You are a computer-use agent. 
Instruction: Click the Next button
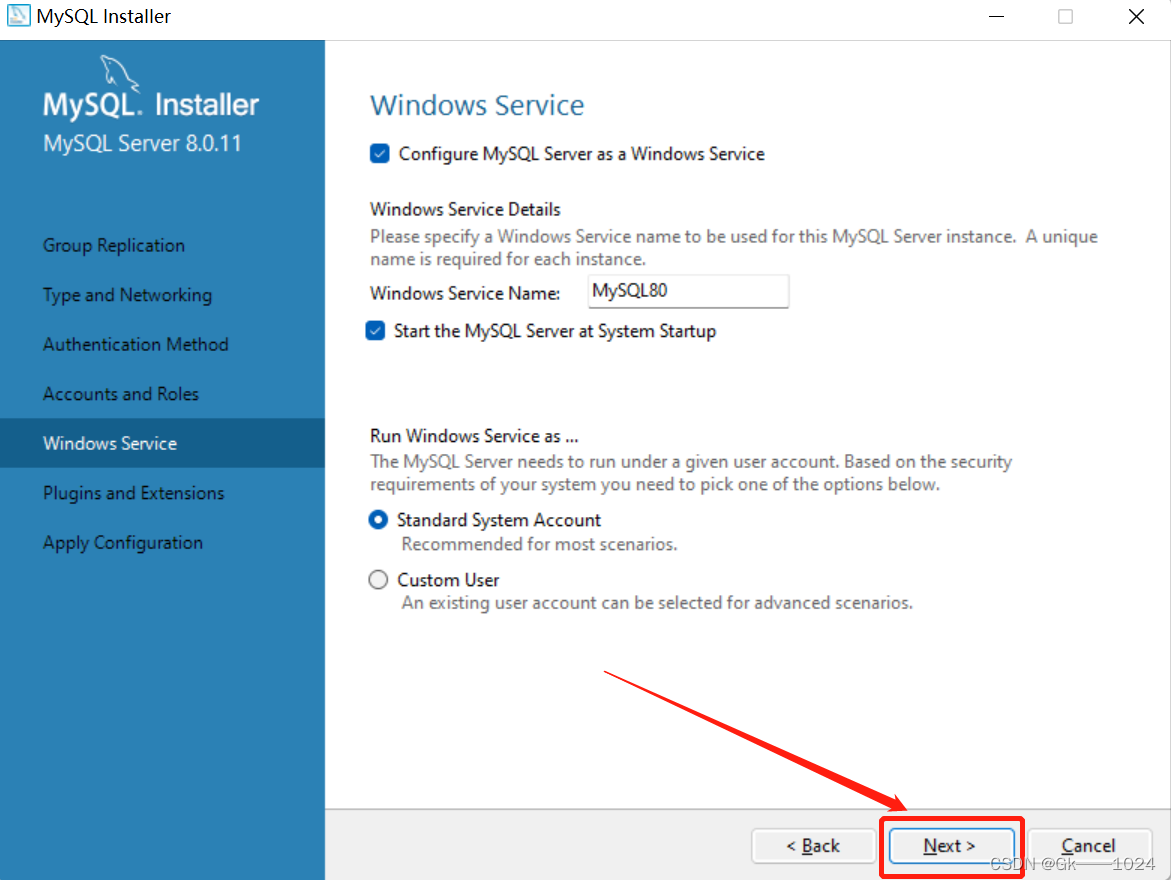point(950,846)
